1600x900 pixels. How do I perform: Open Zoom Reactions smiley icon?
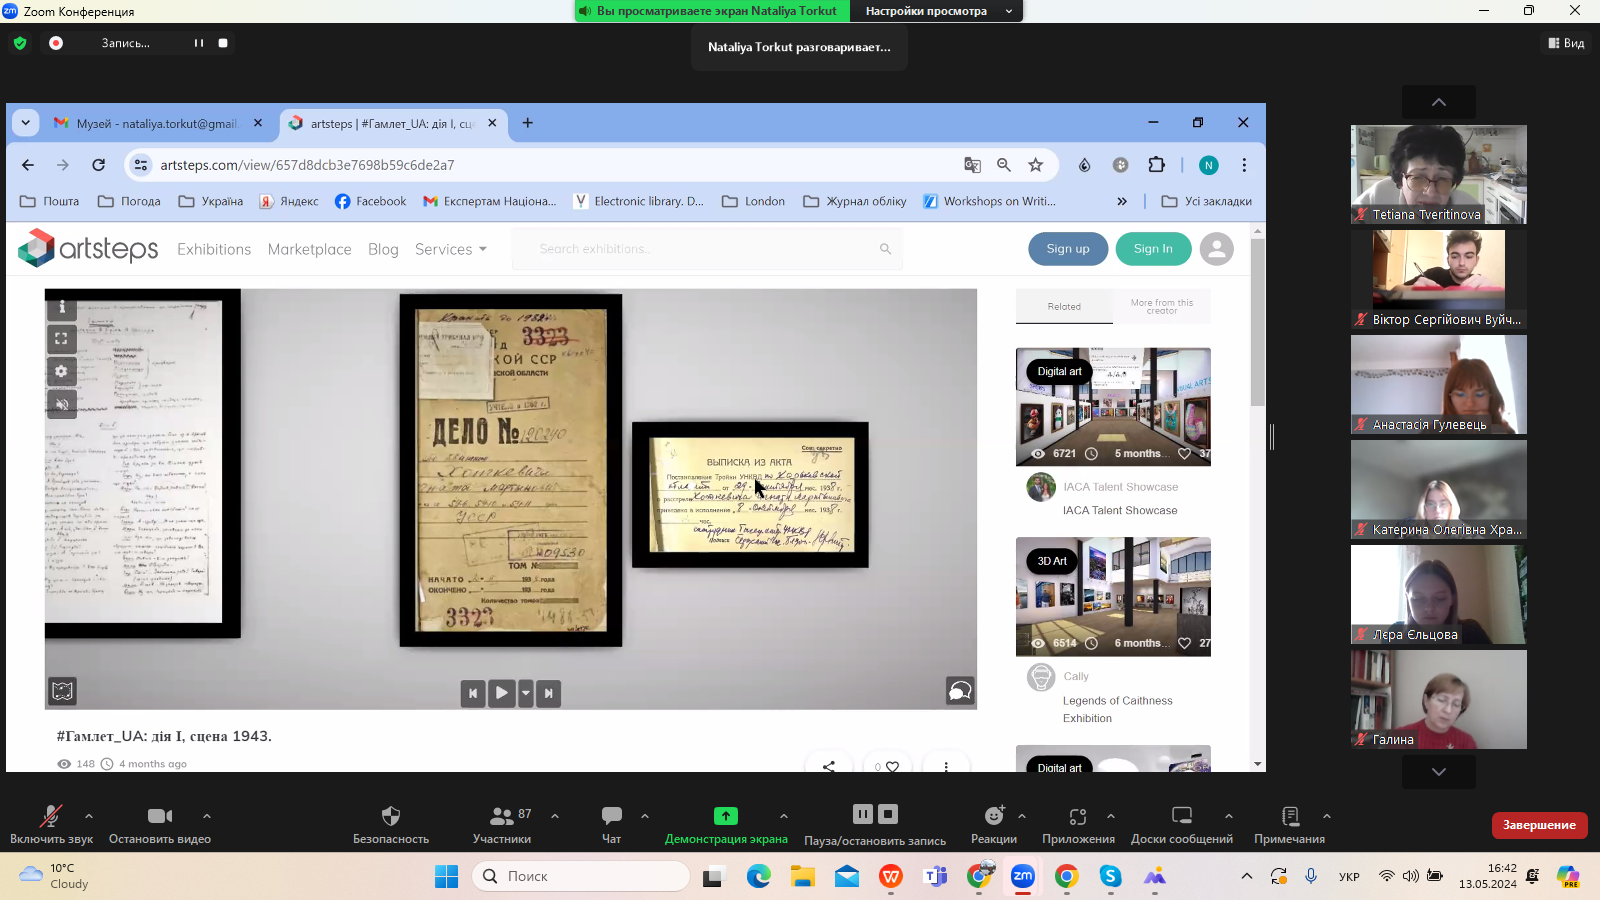[993, 816]
